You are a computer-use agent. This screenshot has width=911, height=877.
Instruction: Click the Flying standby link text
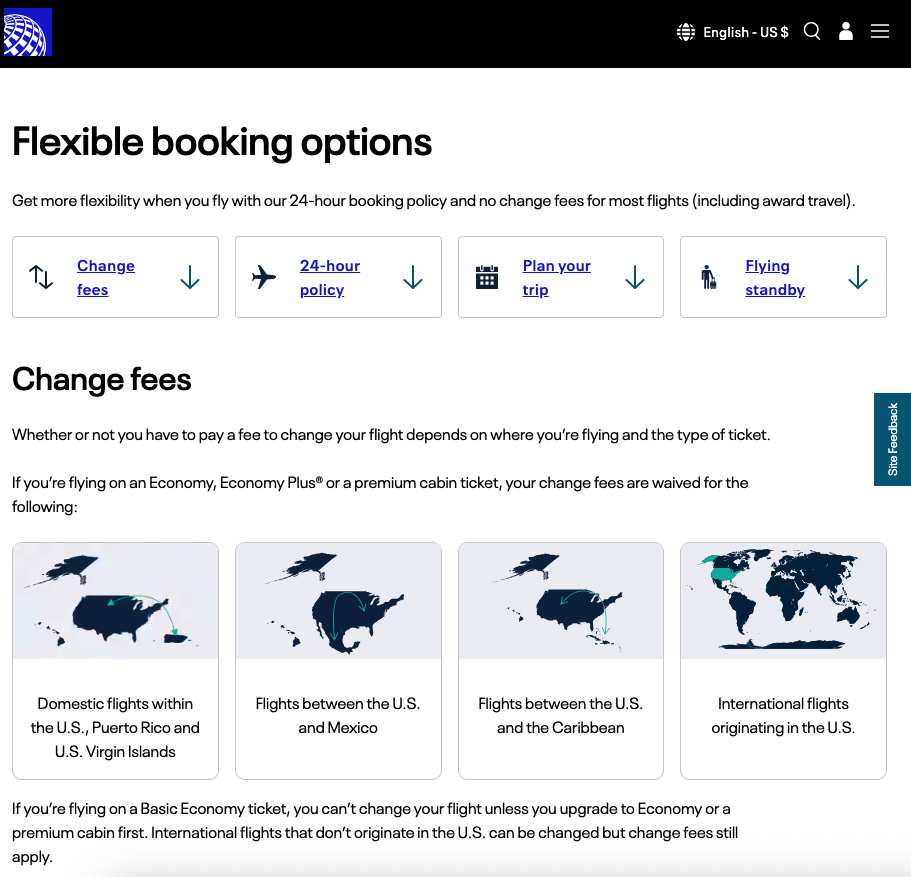(774, 277)
